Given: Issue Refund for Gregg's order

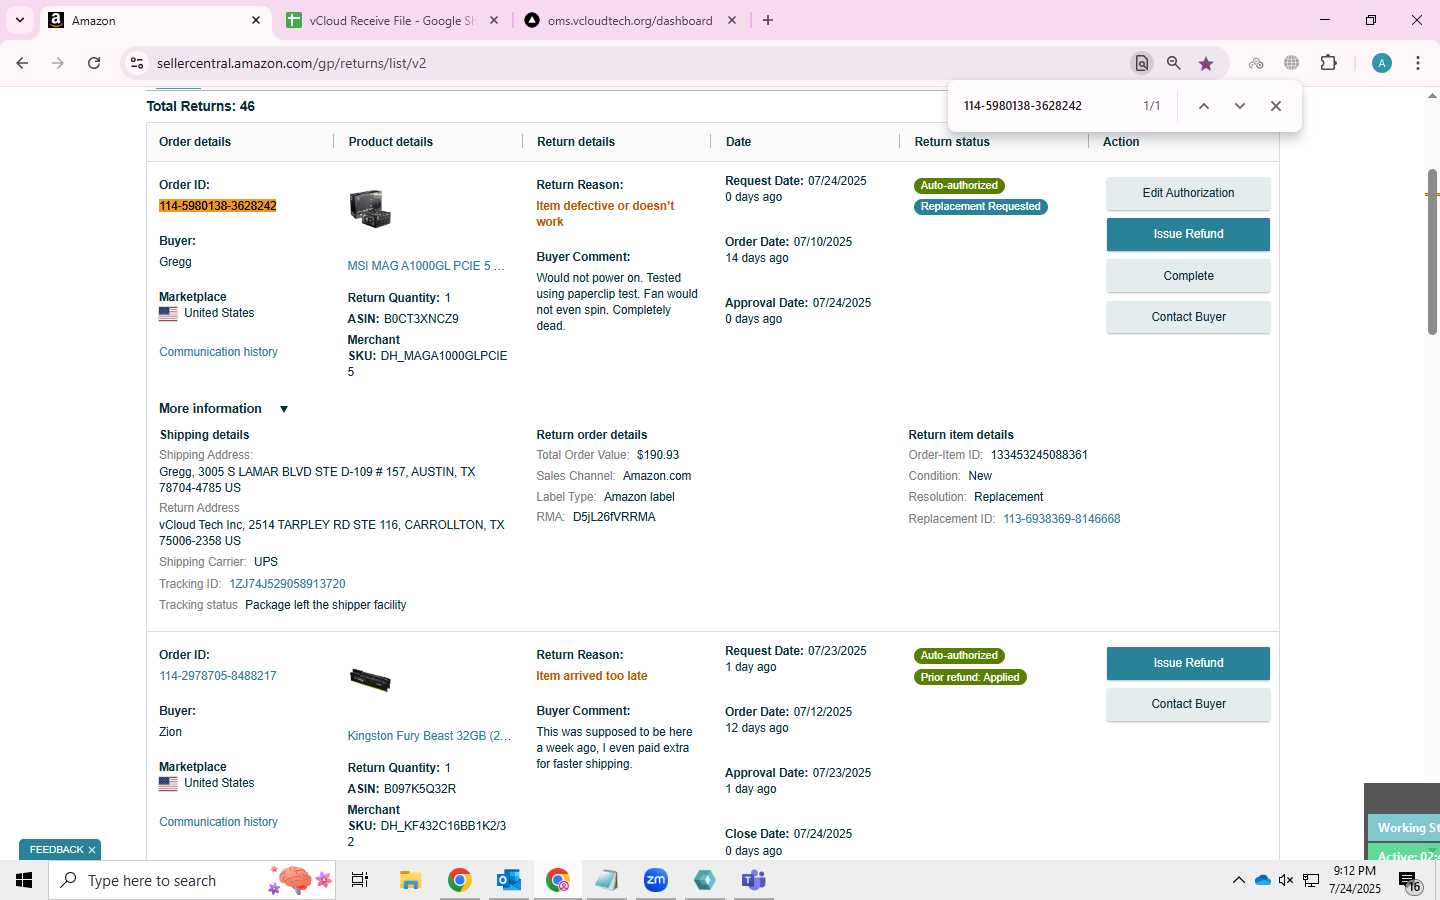Looking at the screenshot, I should (x=1188, y=234).
